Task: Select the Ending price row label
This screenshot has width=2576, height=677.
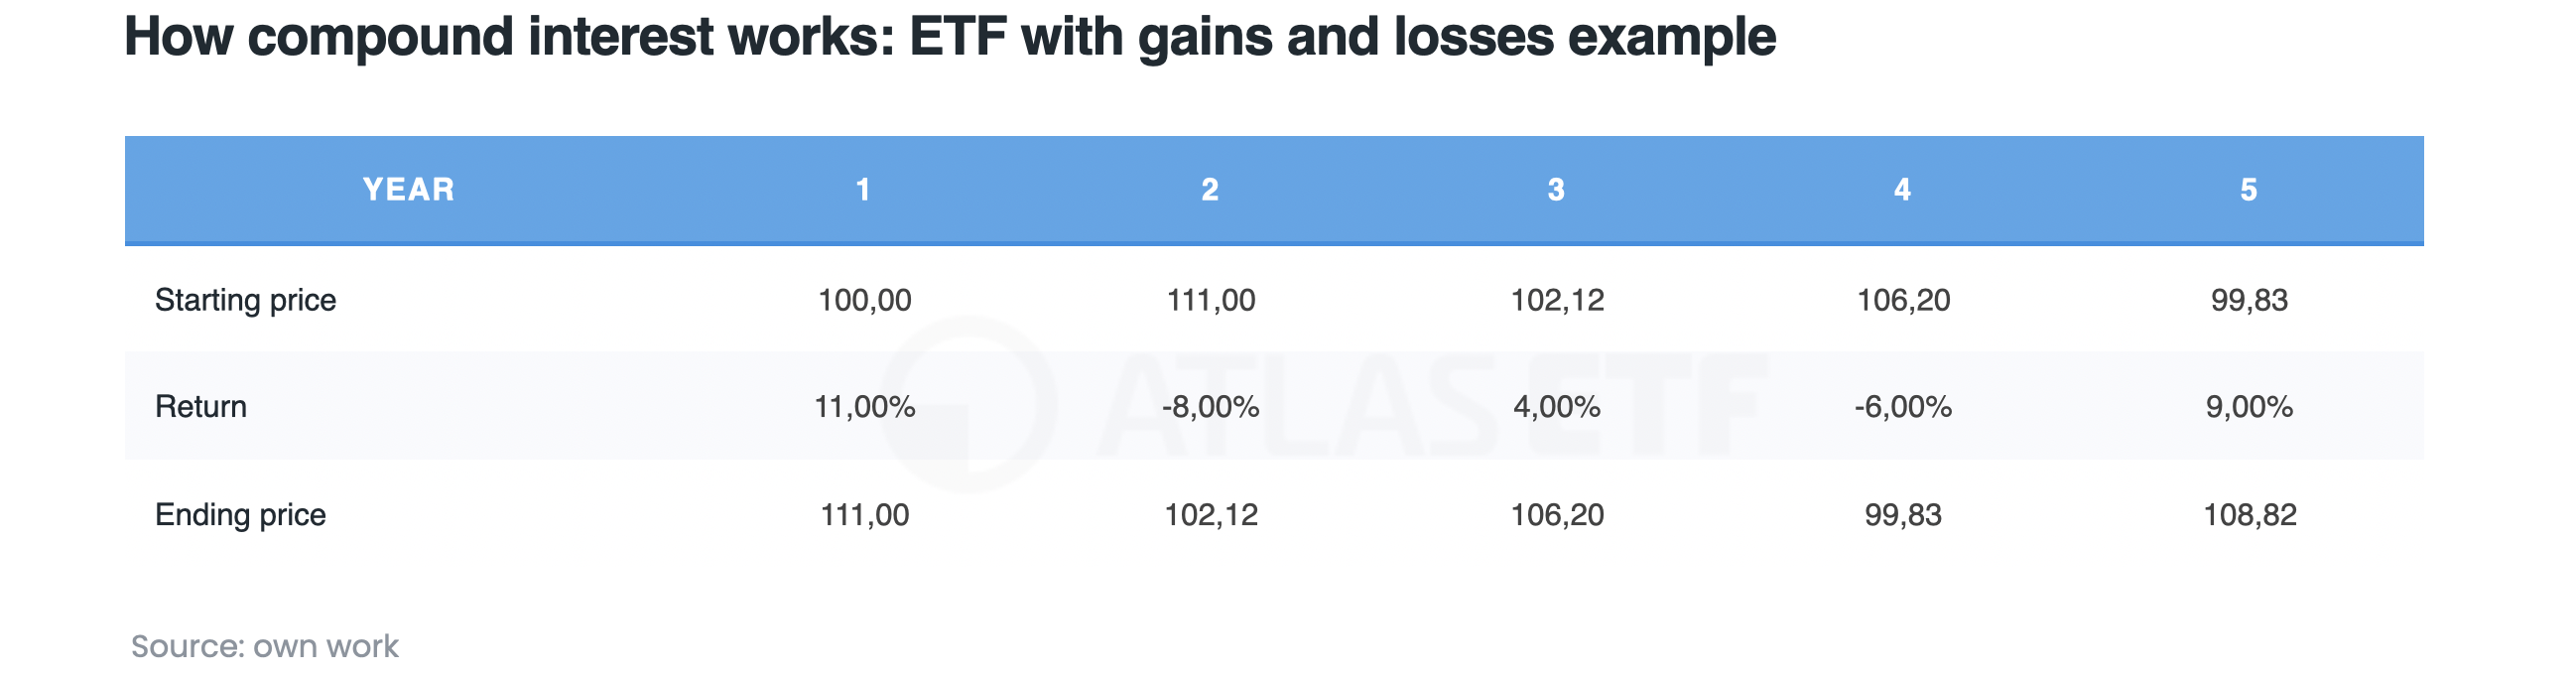Action: 240,514
